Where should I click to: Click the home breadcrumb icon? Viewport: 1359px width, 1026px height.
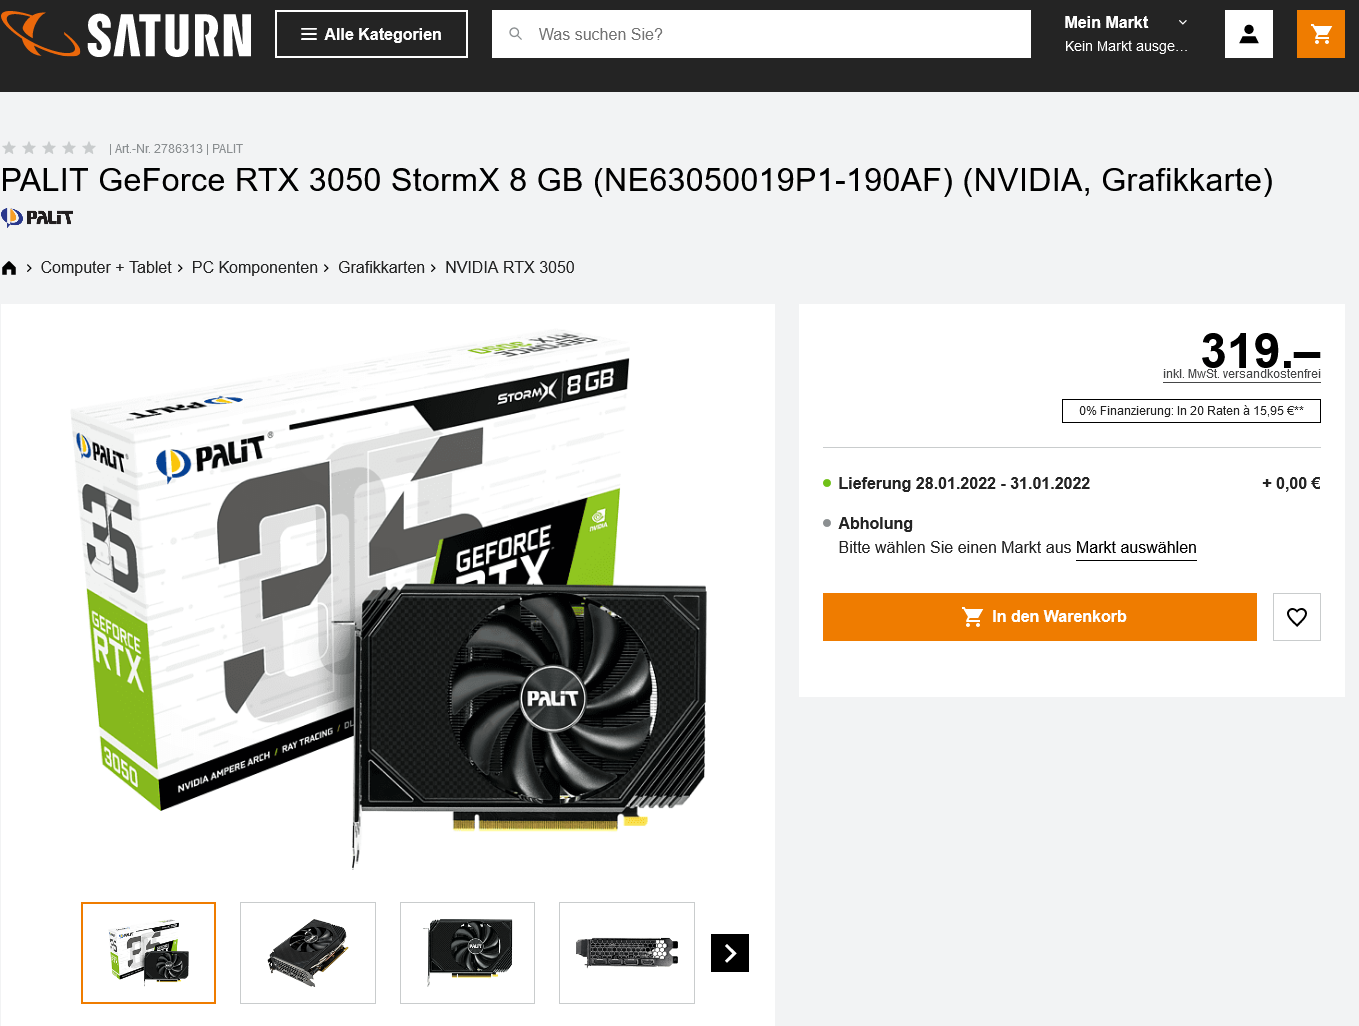tap(9, 268)
